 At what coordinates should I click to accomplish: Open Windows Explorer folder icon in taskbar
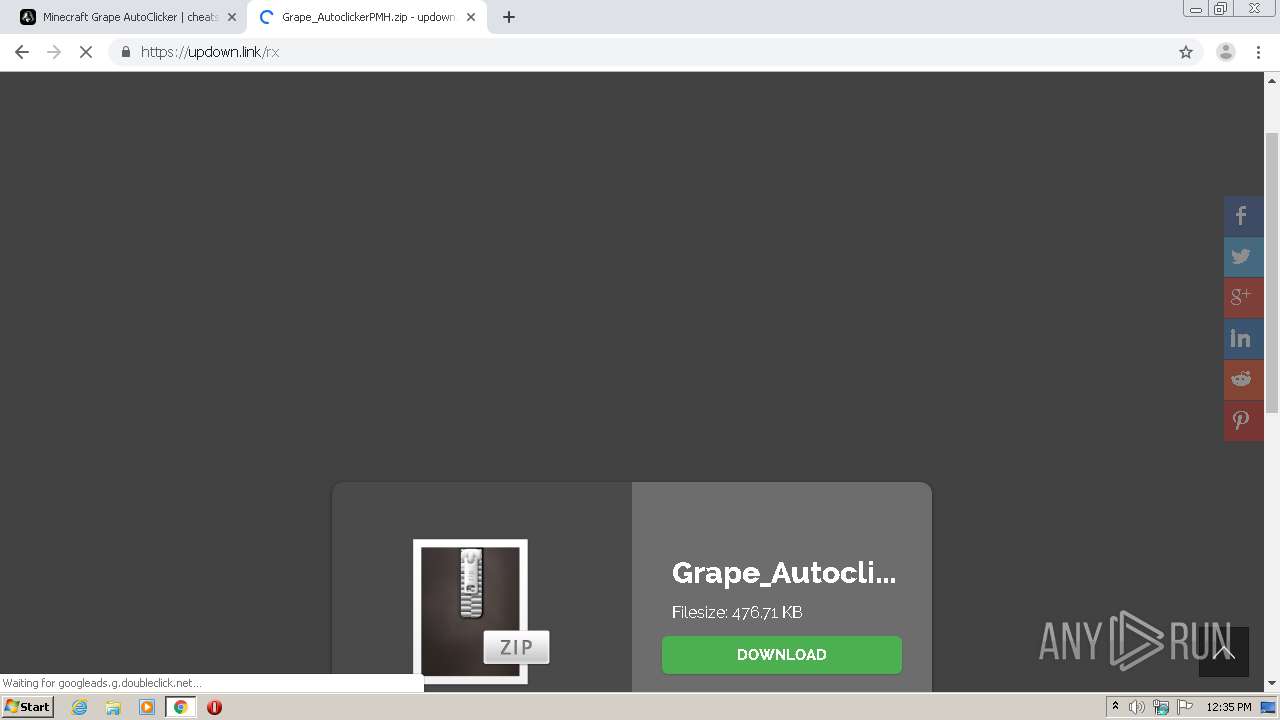(113, 707)
